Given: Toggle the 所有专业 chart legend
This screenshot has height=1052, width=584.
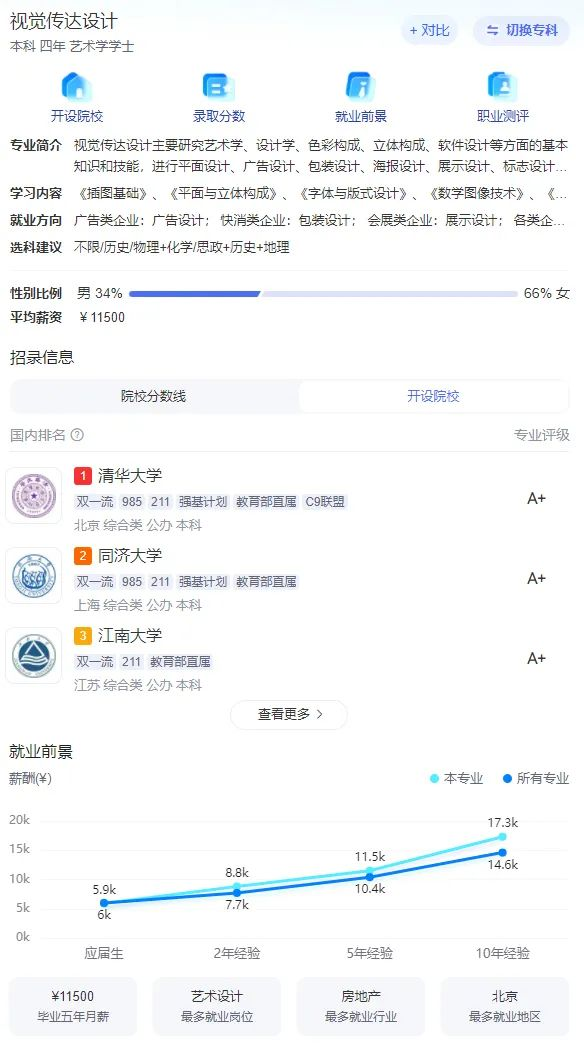Looking at the screenshot, I should click(x=536, y=778).
